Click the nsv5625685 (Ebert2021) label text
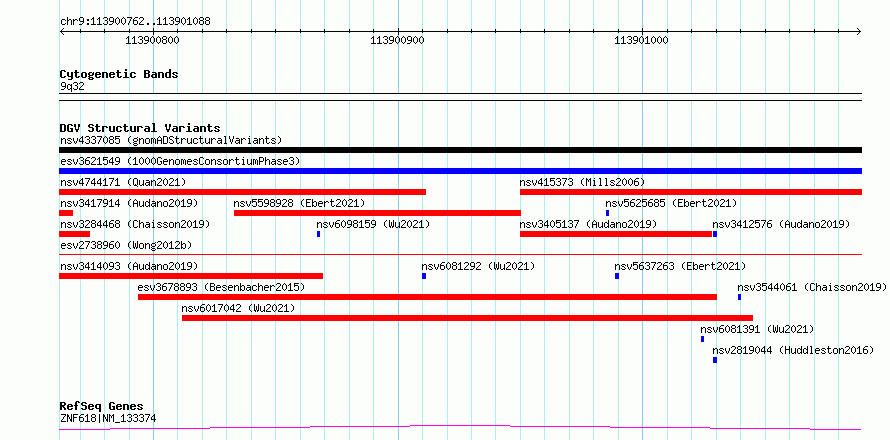 point(671,203)
